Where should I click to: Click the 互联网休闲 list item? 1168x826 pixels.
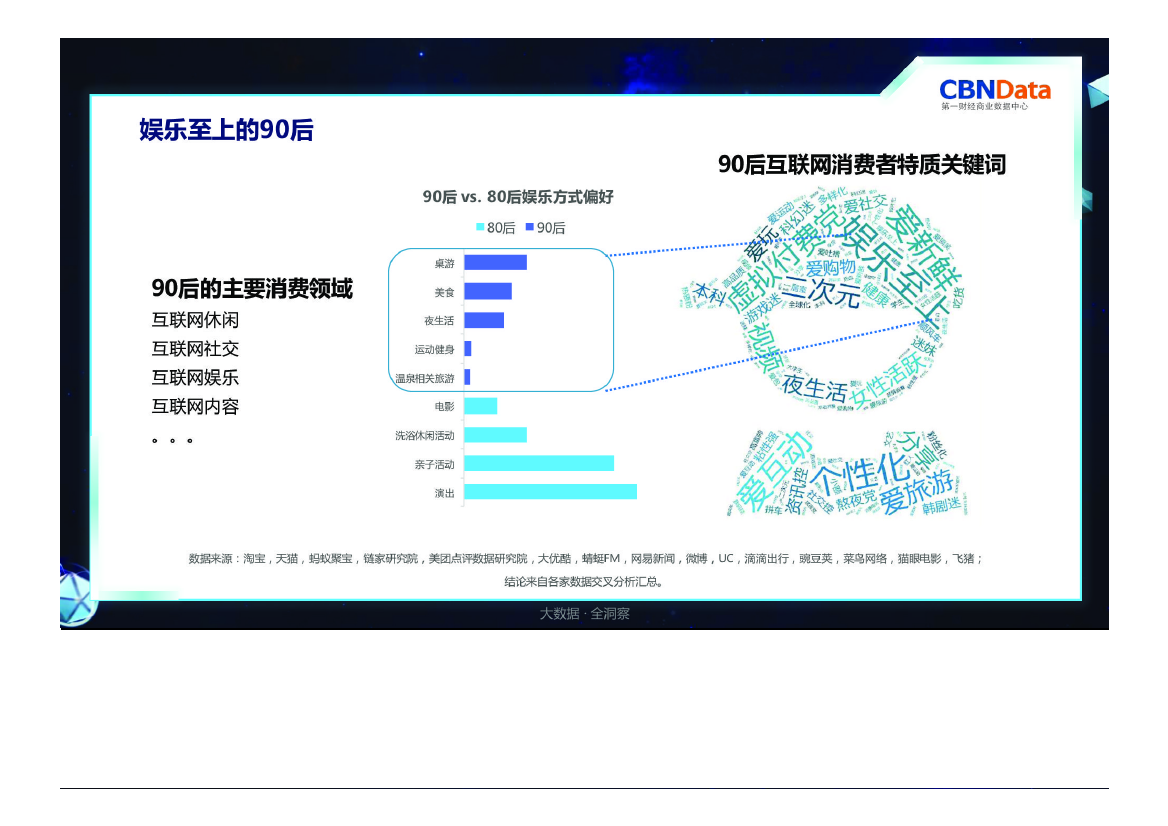(x=195, y=320)
